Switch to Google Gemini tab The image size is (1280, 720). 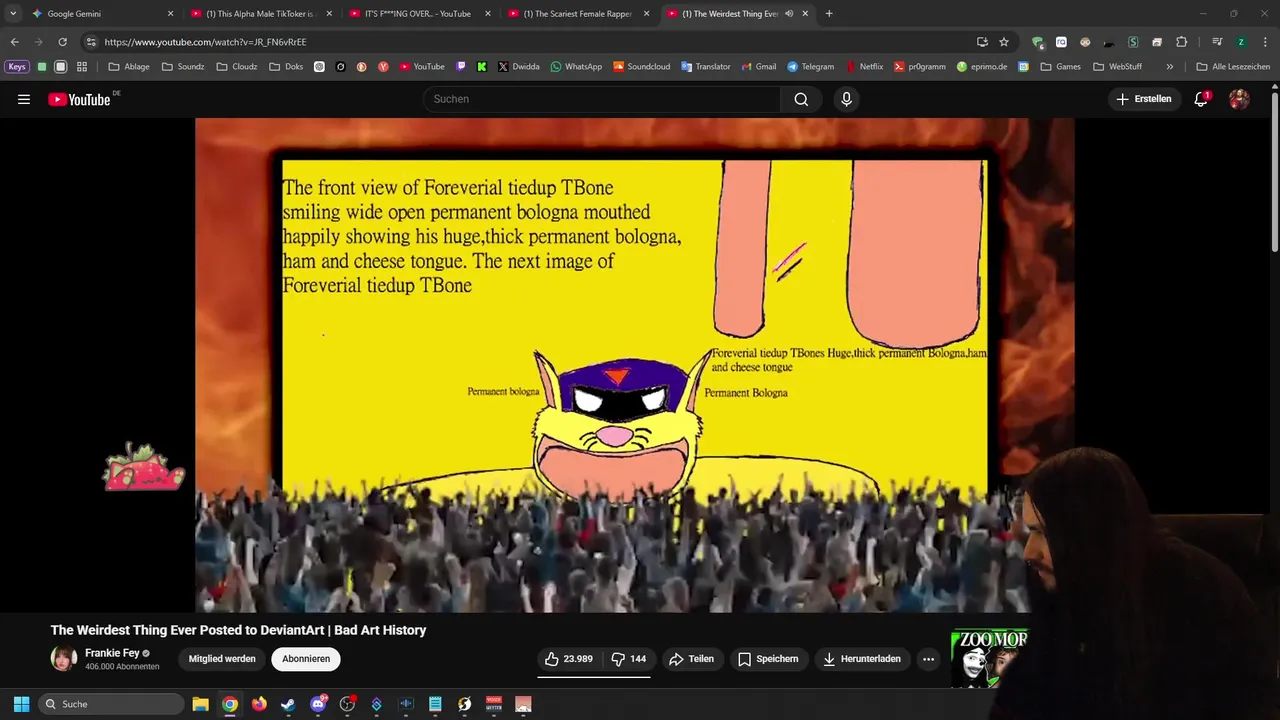pos(103,14)
